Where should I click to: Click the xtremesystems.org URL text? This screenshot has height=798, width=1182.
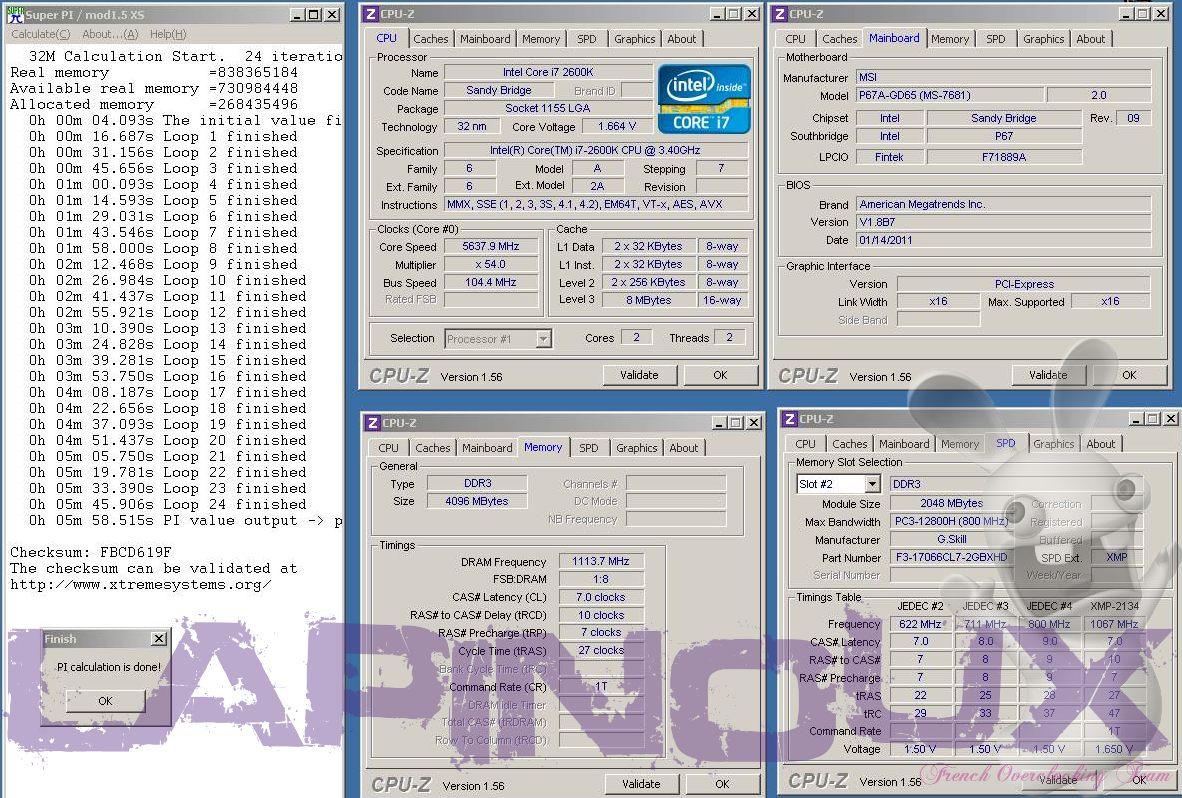point(141,584)
